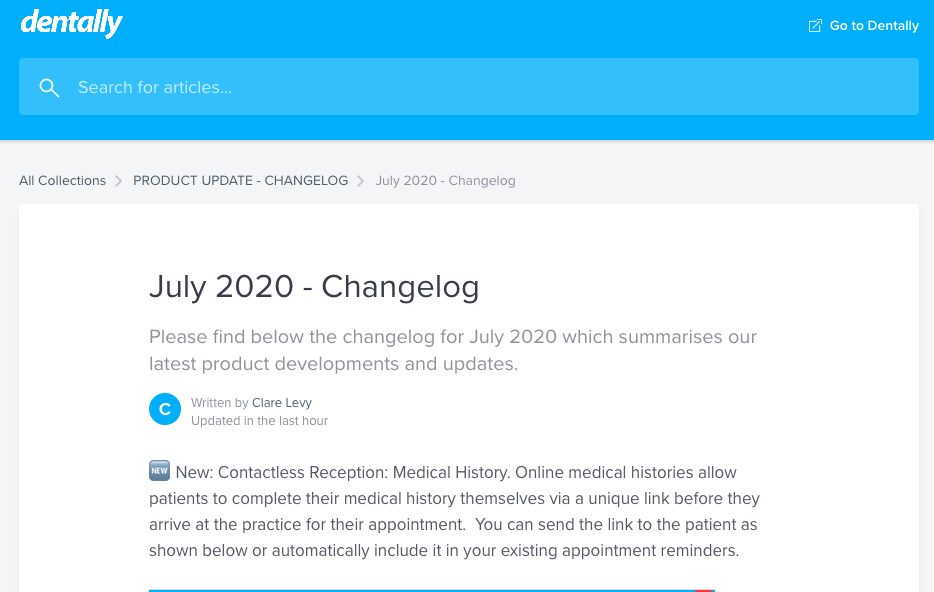The height and width of the screenshot is (592, 934).
Task: Click the search magnifying glass icon
Action: (49, 87)
